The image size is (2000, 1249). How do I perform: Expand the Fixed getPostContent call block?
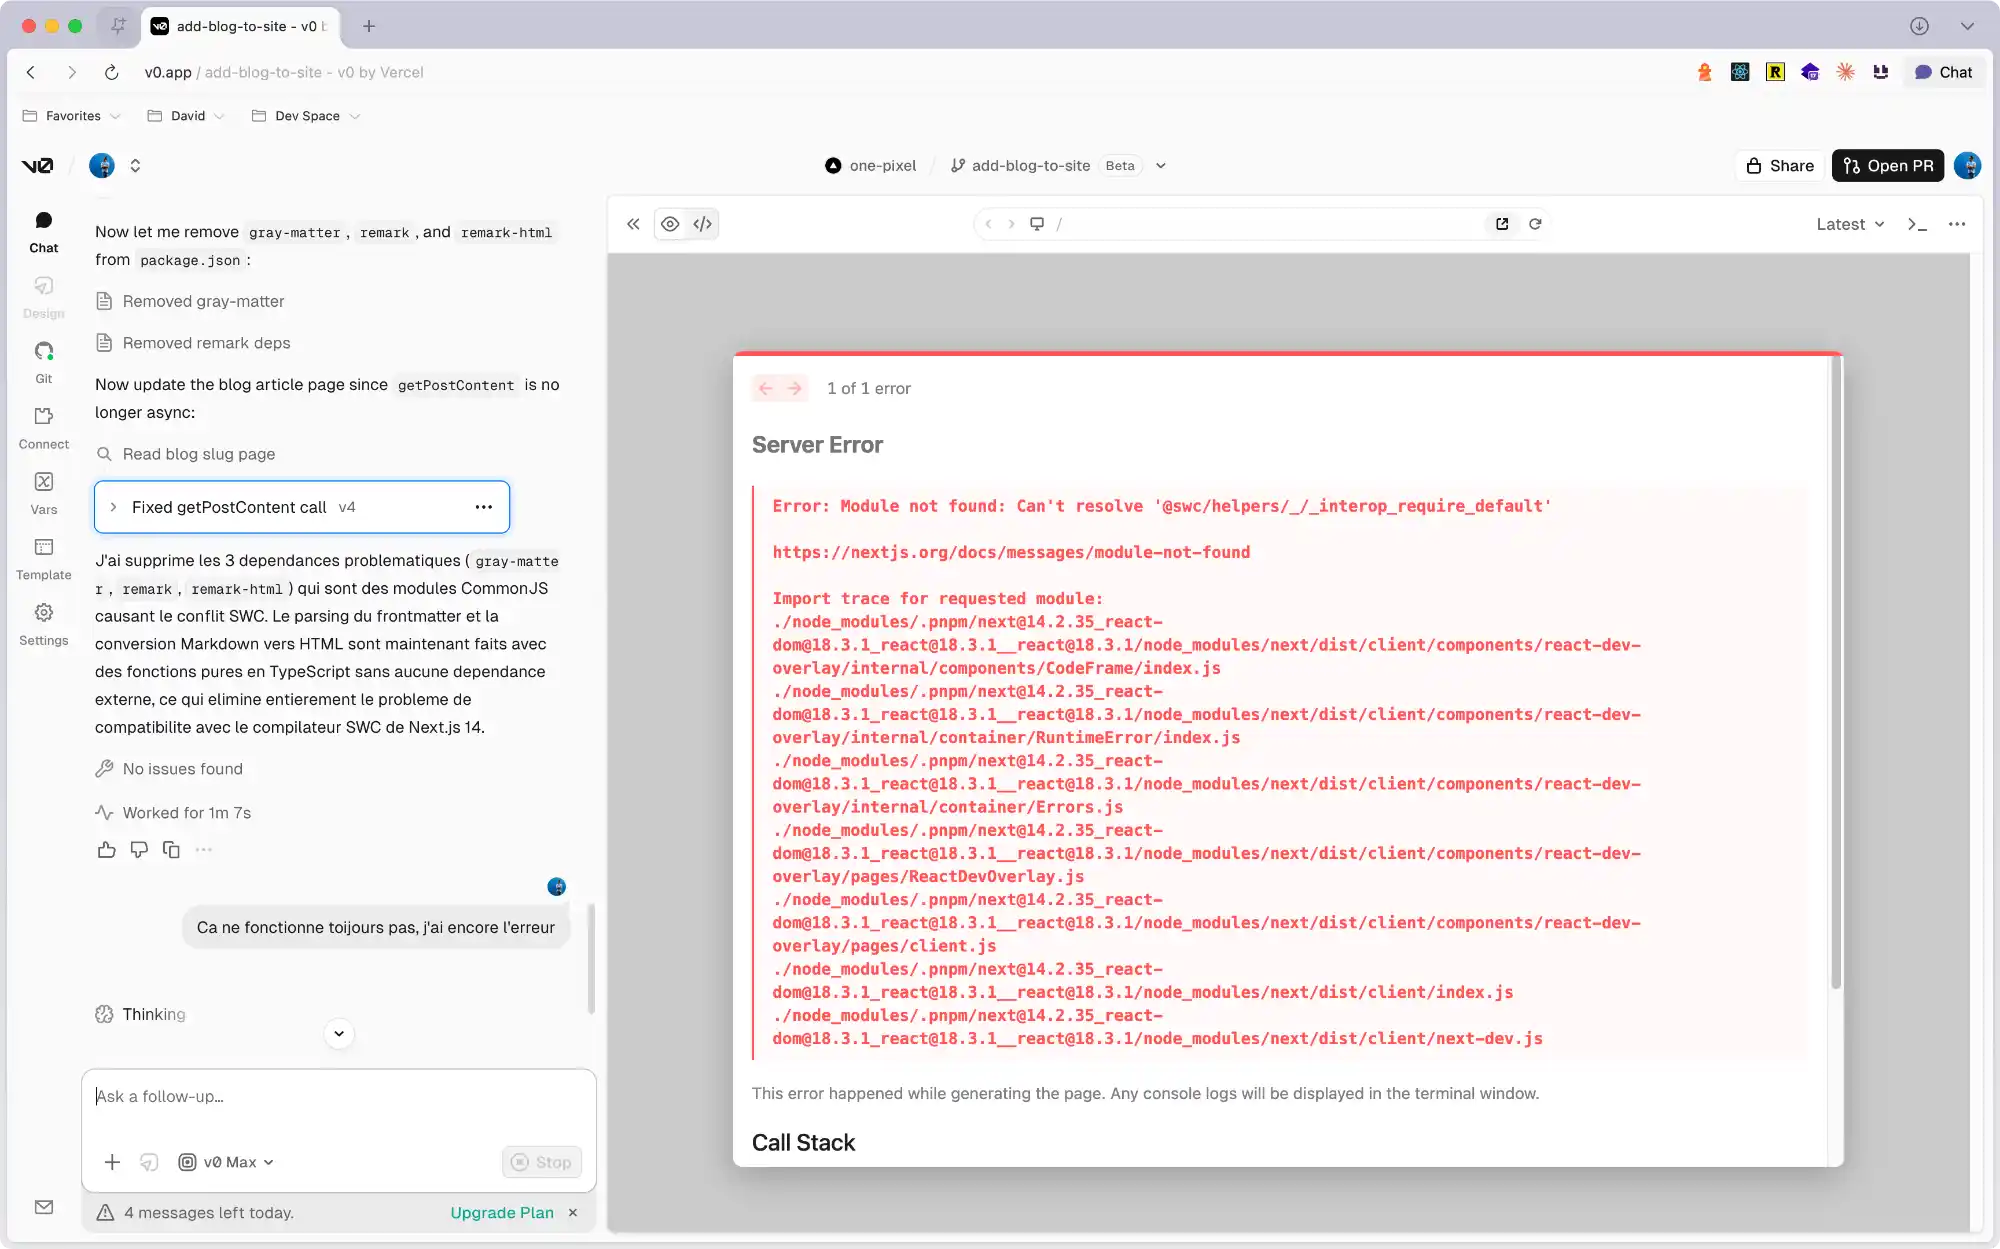coord(113,507)
